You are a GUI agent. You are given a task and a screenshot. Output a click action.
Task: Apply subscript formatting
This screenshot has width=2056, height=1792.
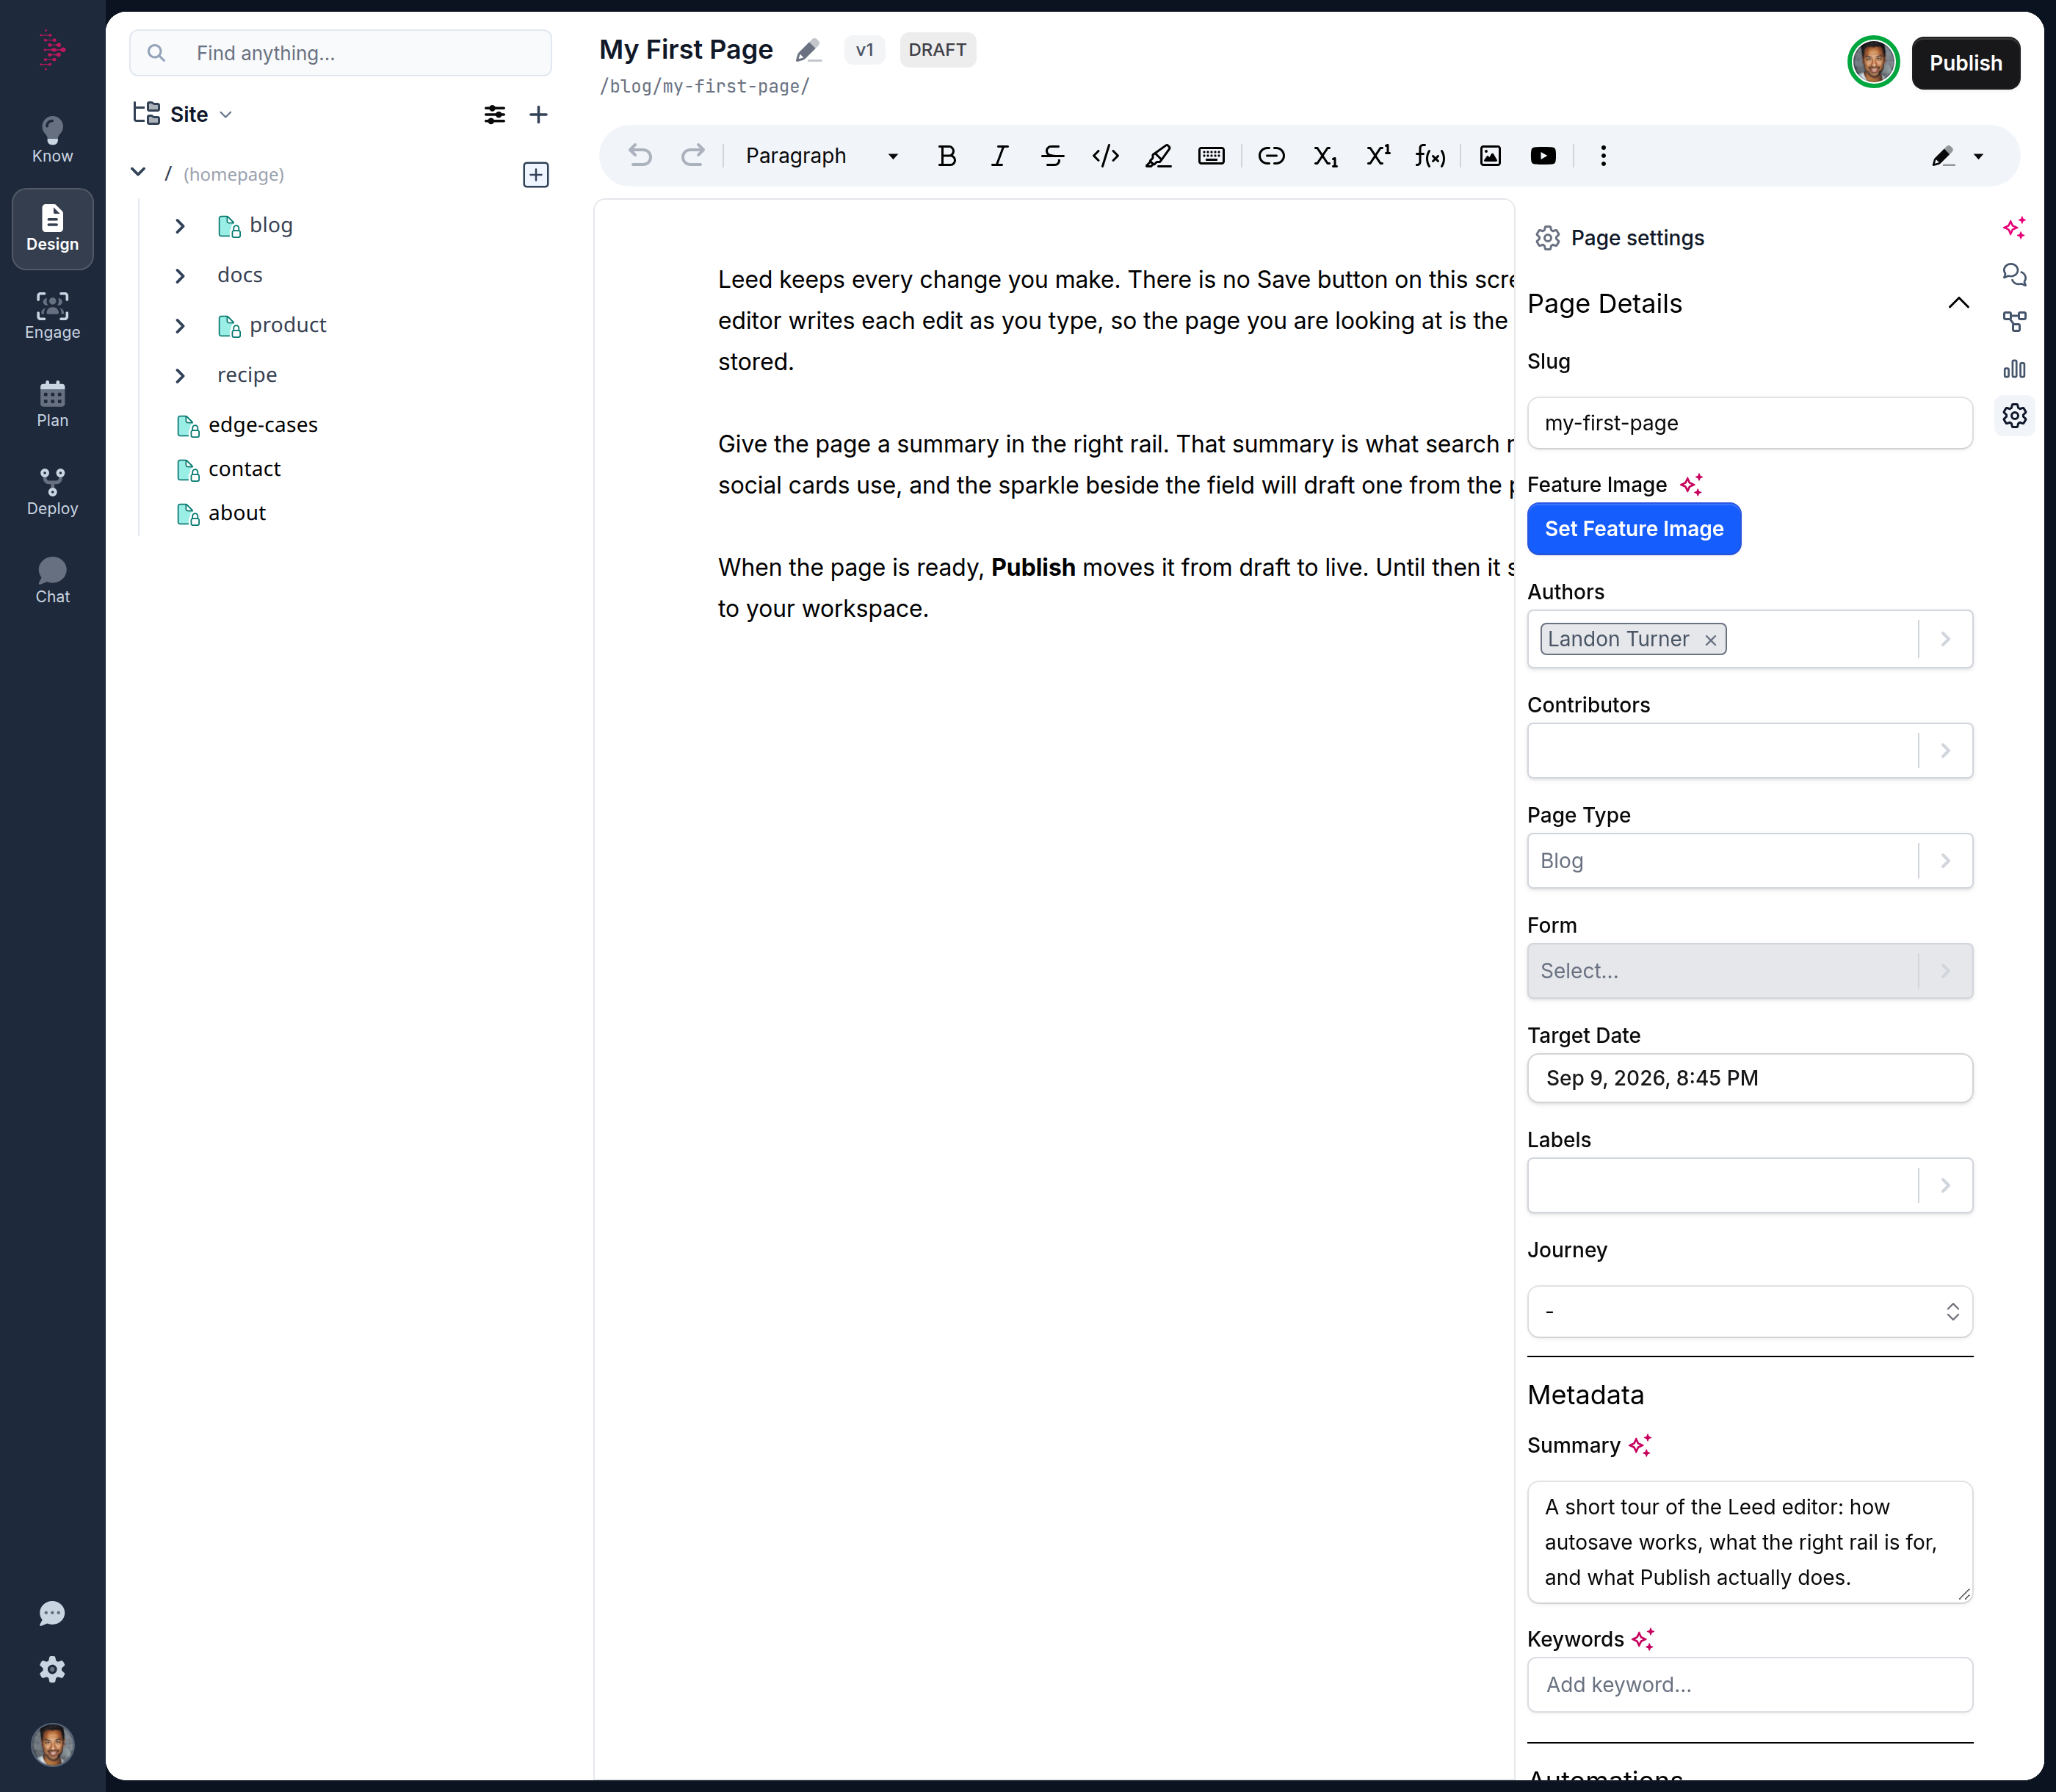pos(1325,156)
